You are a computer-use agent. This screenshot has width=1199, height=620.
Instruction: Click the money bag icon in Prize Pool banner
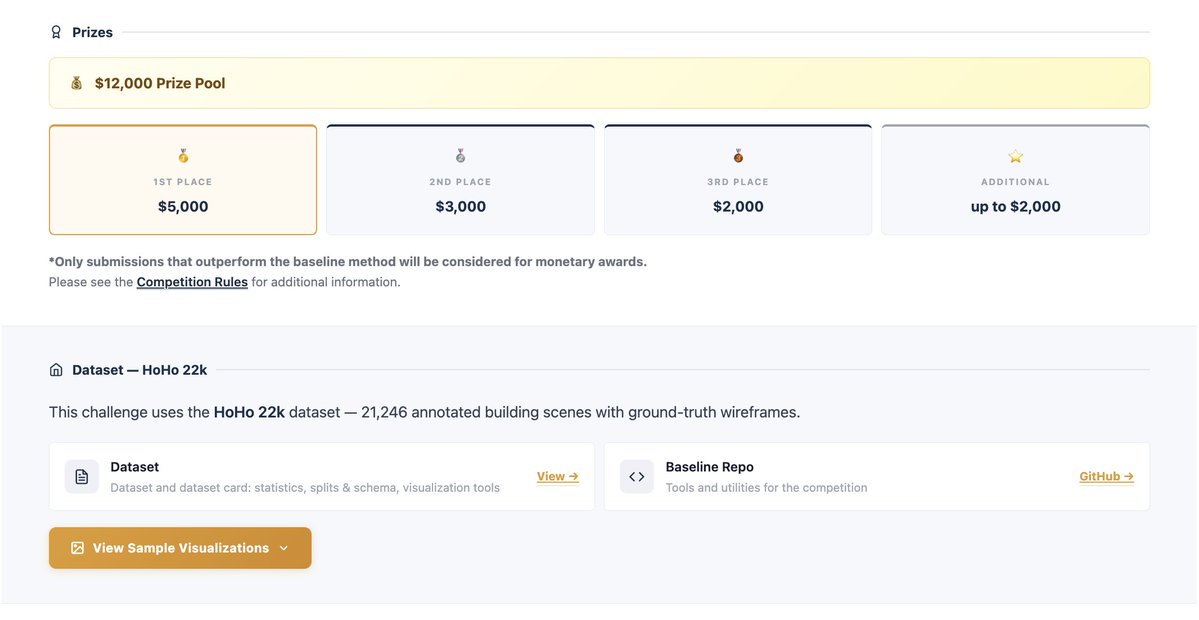(x=76, y=83)
